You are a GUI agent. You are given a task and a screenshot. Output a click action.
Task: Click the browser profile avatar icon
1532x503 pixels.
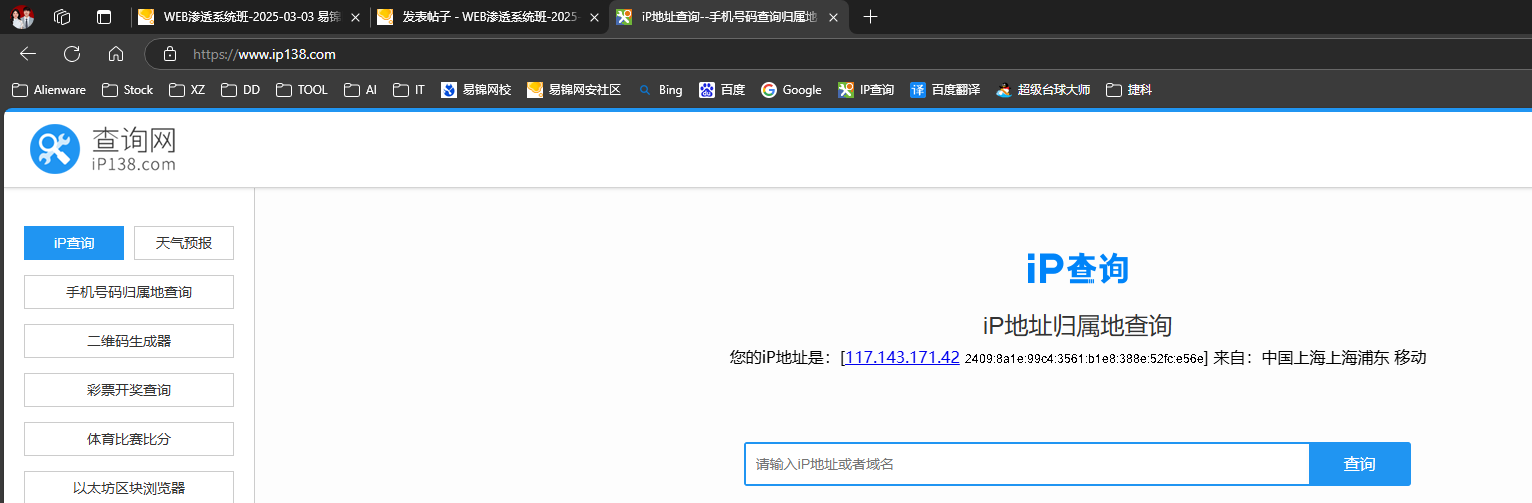(23, 17)
